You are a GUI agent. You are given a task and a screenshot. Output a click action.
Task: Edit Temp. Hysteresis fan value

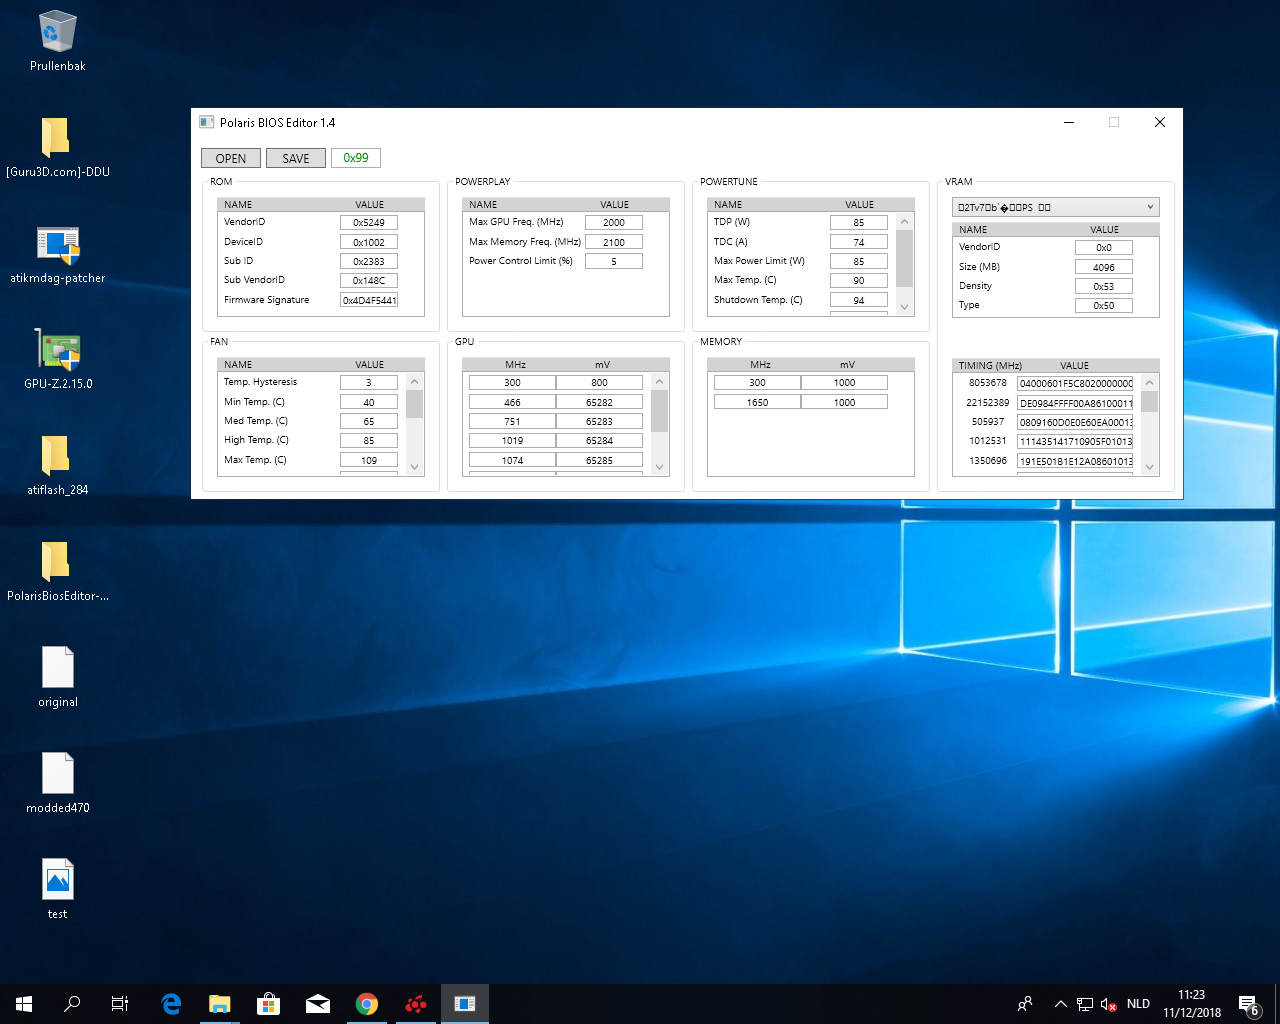tap(369, 383)
